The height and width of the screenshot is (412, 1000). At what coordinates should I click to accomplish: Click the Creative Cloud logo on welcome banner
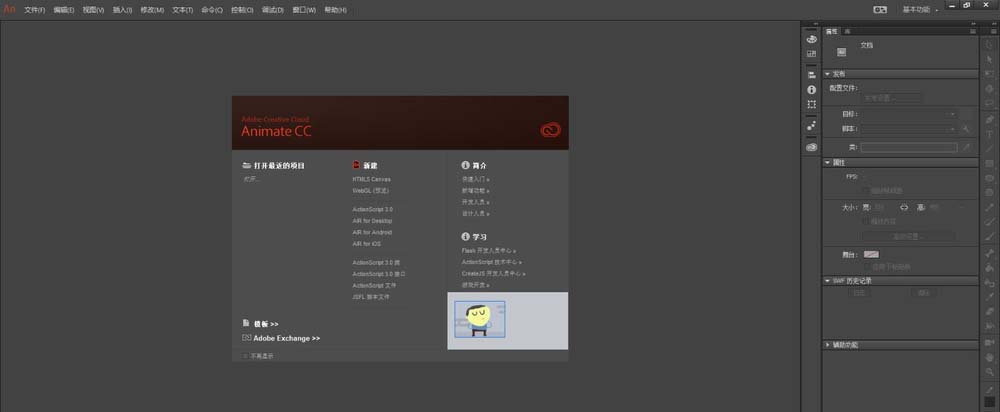pos(550,130)
